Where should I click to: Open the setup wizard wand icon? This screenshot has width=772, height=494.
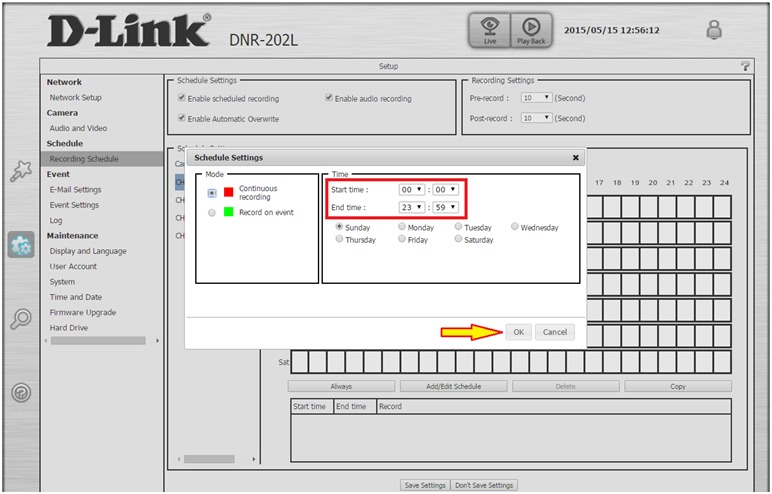(x=20, y=171)
